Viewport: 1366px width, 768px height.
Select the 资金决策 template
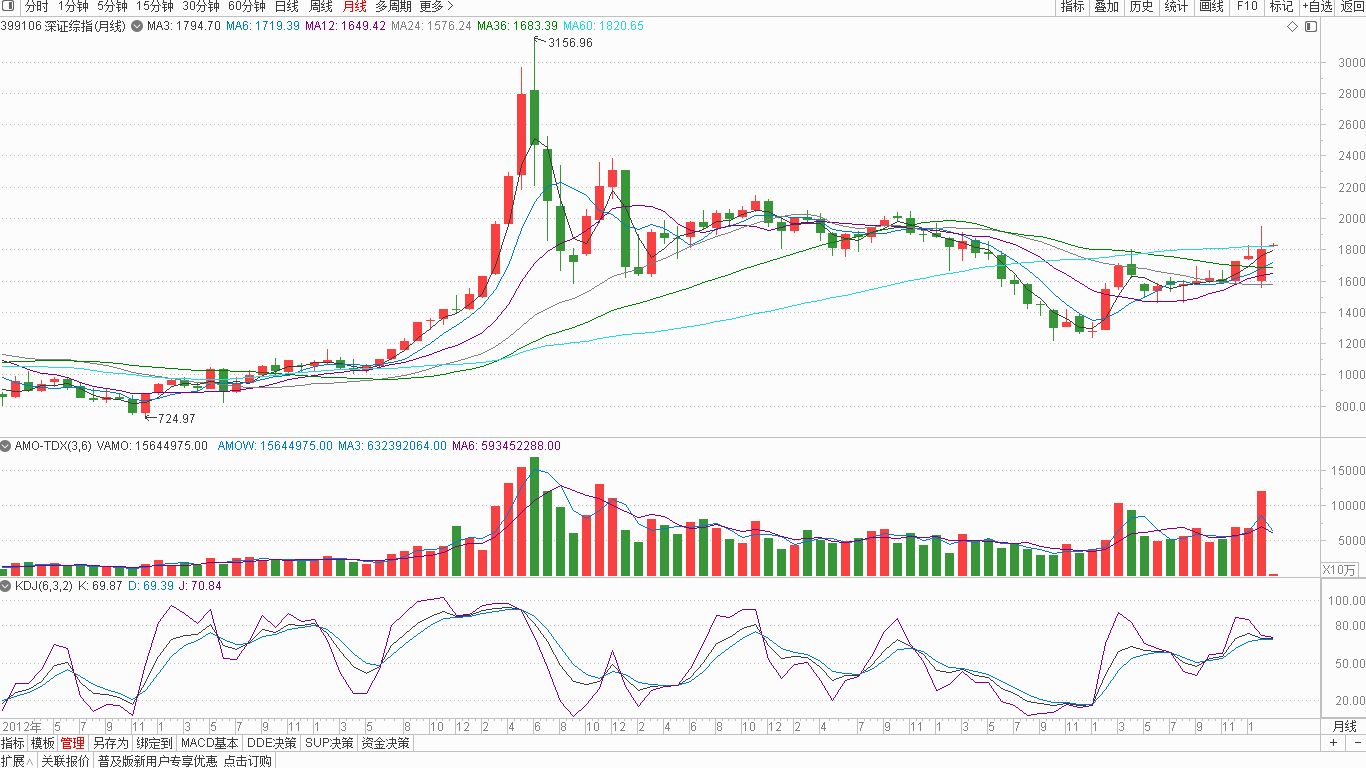point(385,743)
